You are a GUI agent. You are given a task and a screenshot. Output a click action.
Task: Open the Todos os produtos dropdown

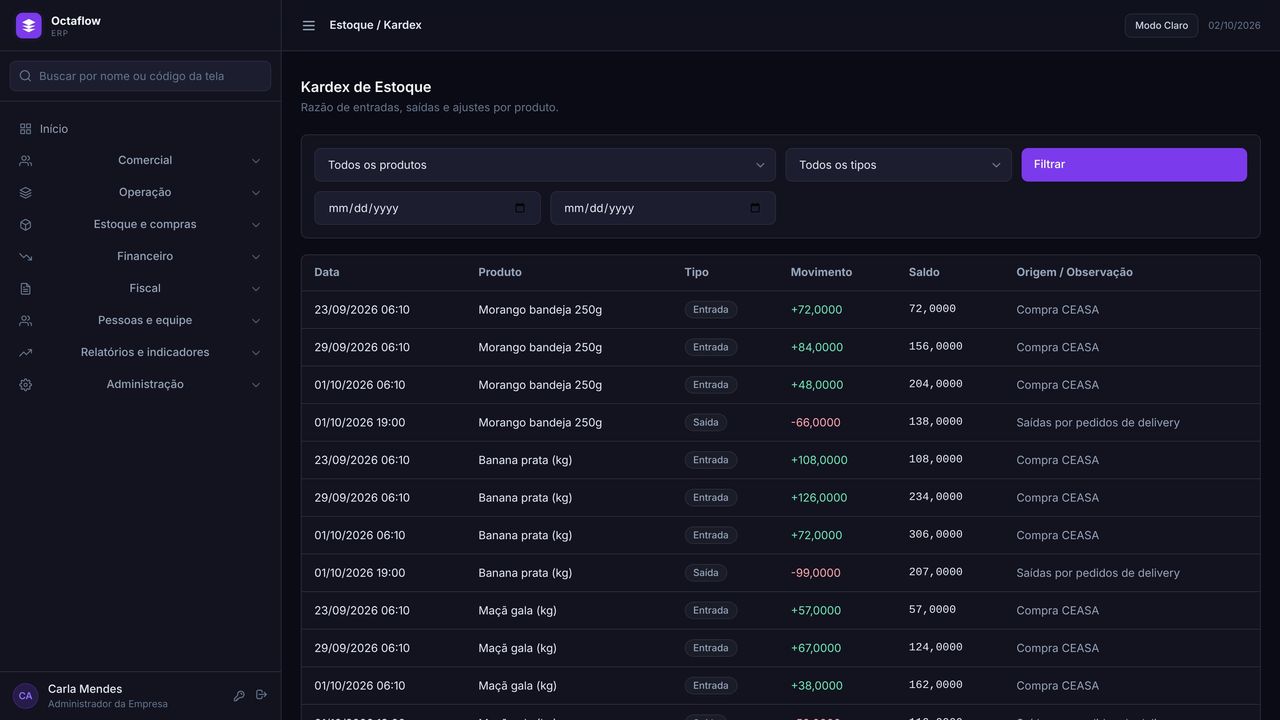[545, 165]
